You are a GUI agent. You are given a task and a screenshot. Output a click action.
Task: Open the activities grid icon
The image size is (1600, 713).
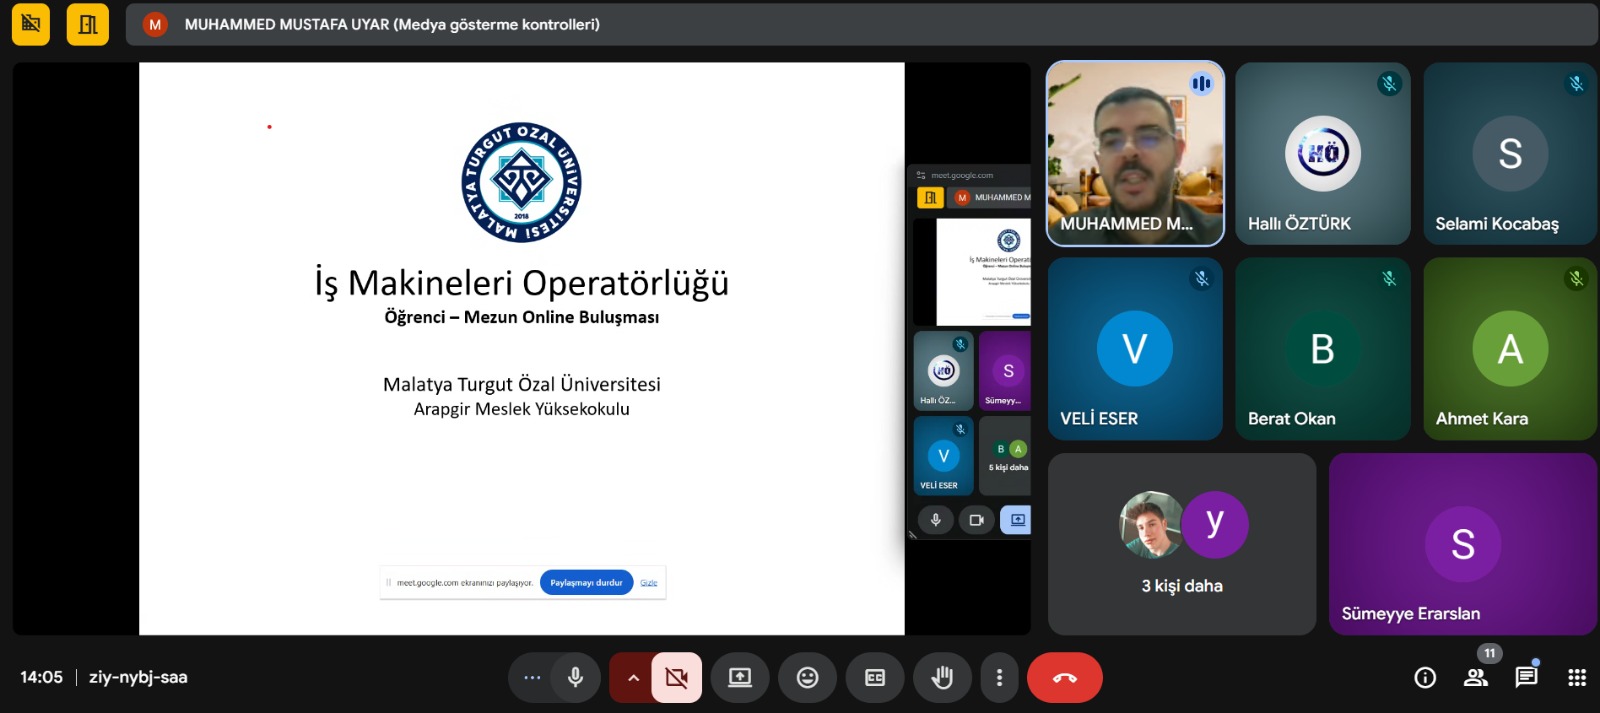coord(1577,678)
